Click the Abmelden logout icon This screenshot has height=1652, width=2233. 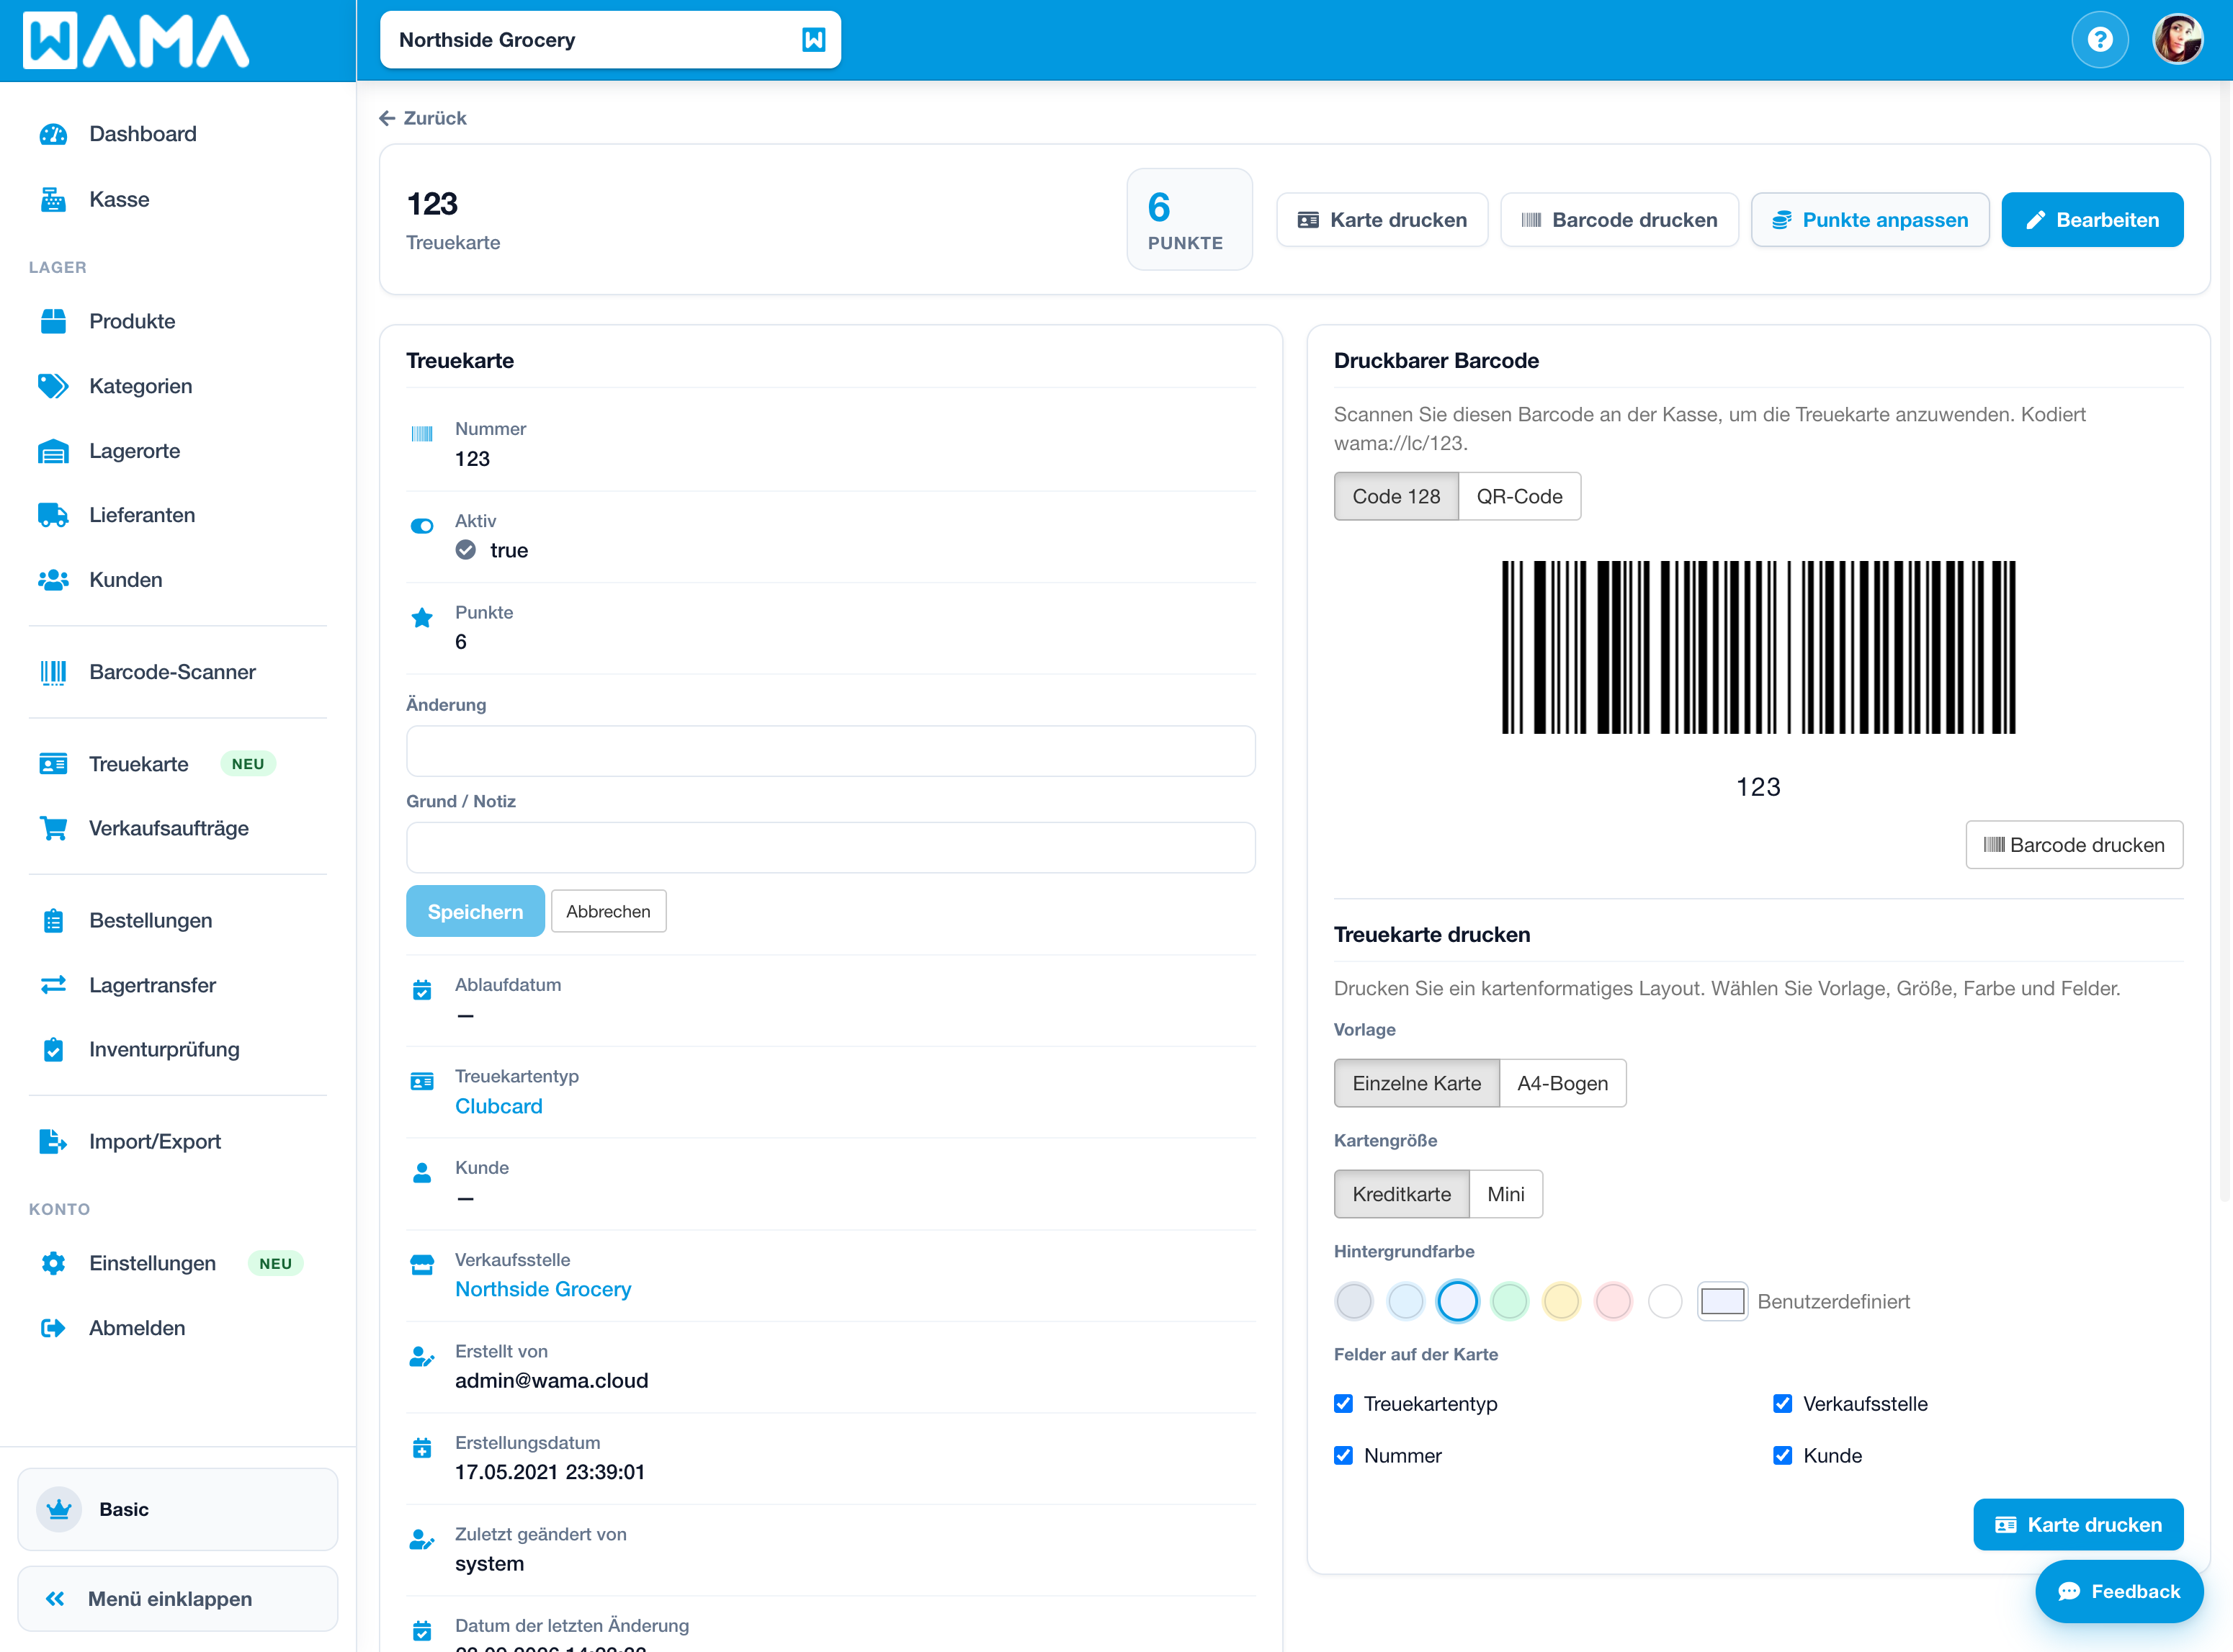point(53,1328)
